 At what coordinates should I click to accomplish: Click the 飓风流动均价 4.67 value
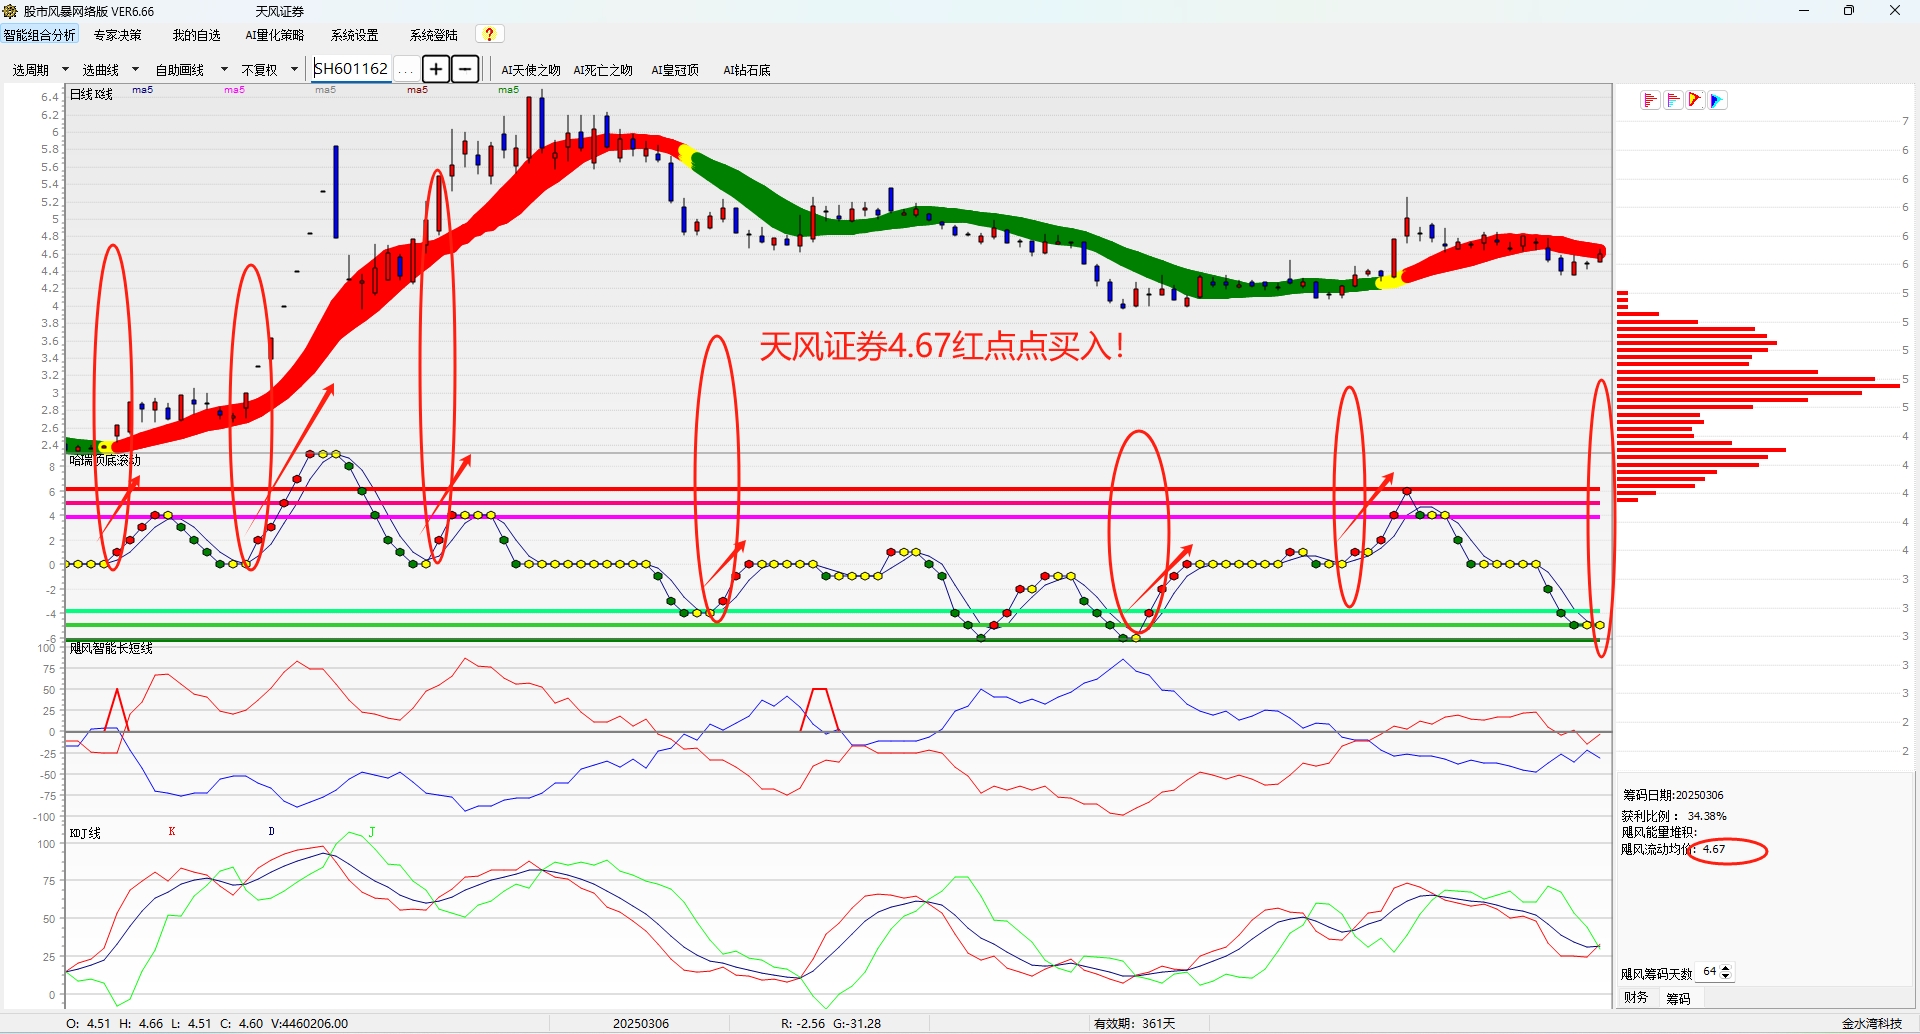pos(1714,849)
